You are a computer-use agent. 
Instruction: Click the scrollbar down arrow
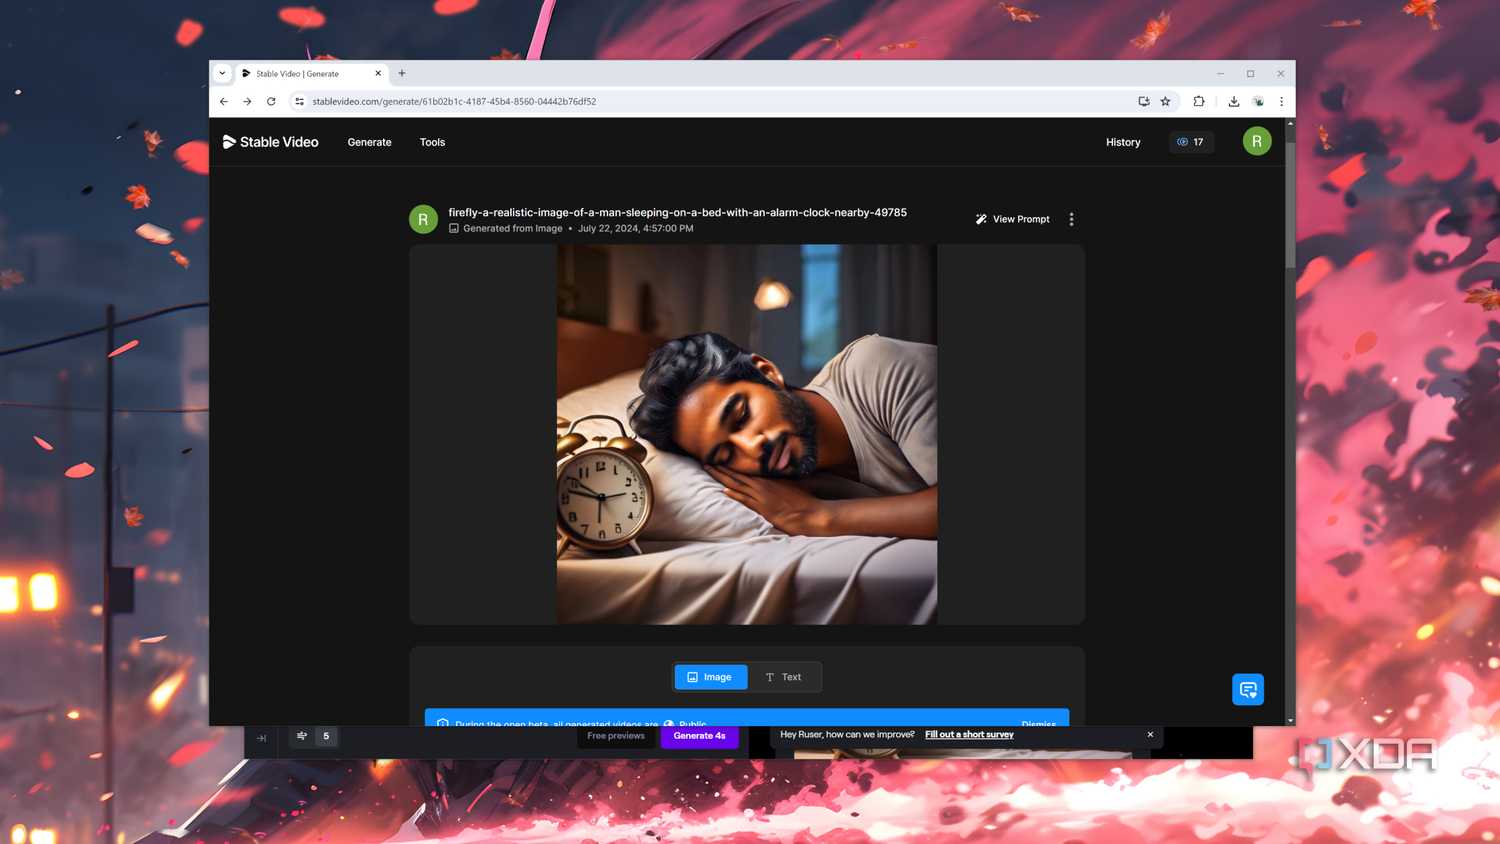coord(1290,720)
